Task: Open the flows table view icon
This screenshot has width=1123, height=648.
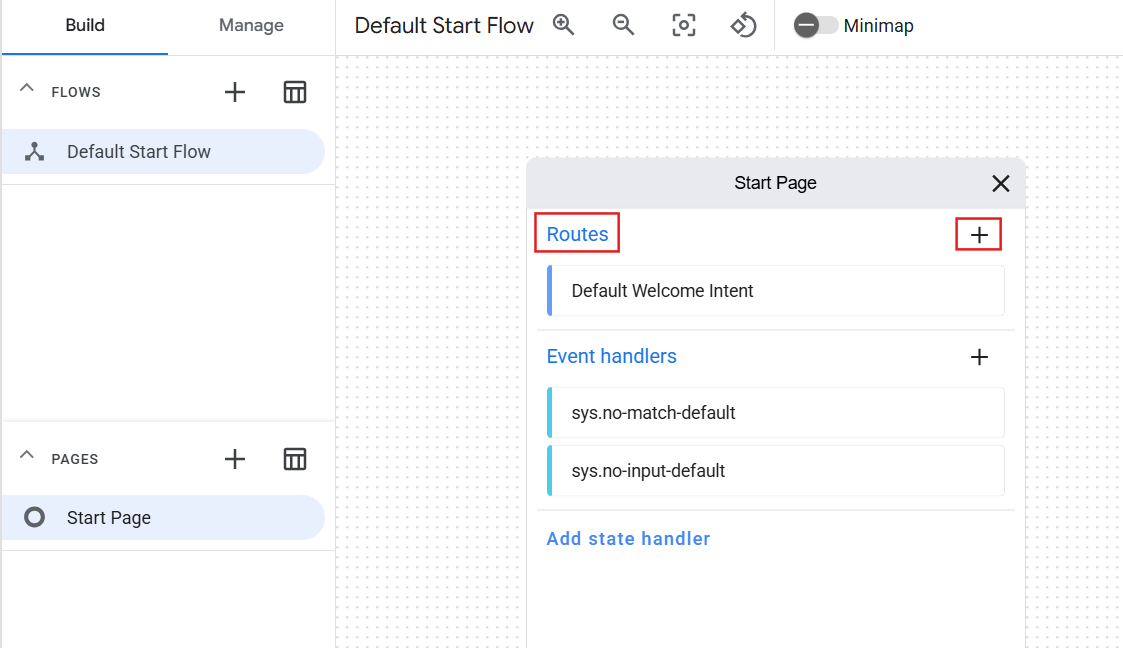Action: (294, 92)
